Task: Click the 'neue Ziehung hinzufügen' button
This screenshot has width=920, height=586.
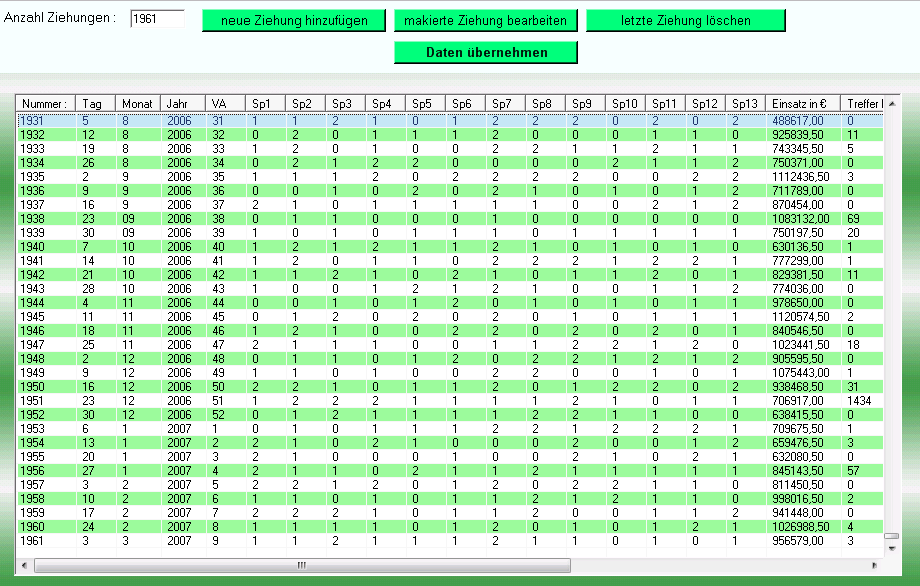Action: (294, 21)
